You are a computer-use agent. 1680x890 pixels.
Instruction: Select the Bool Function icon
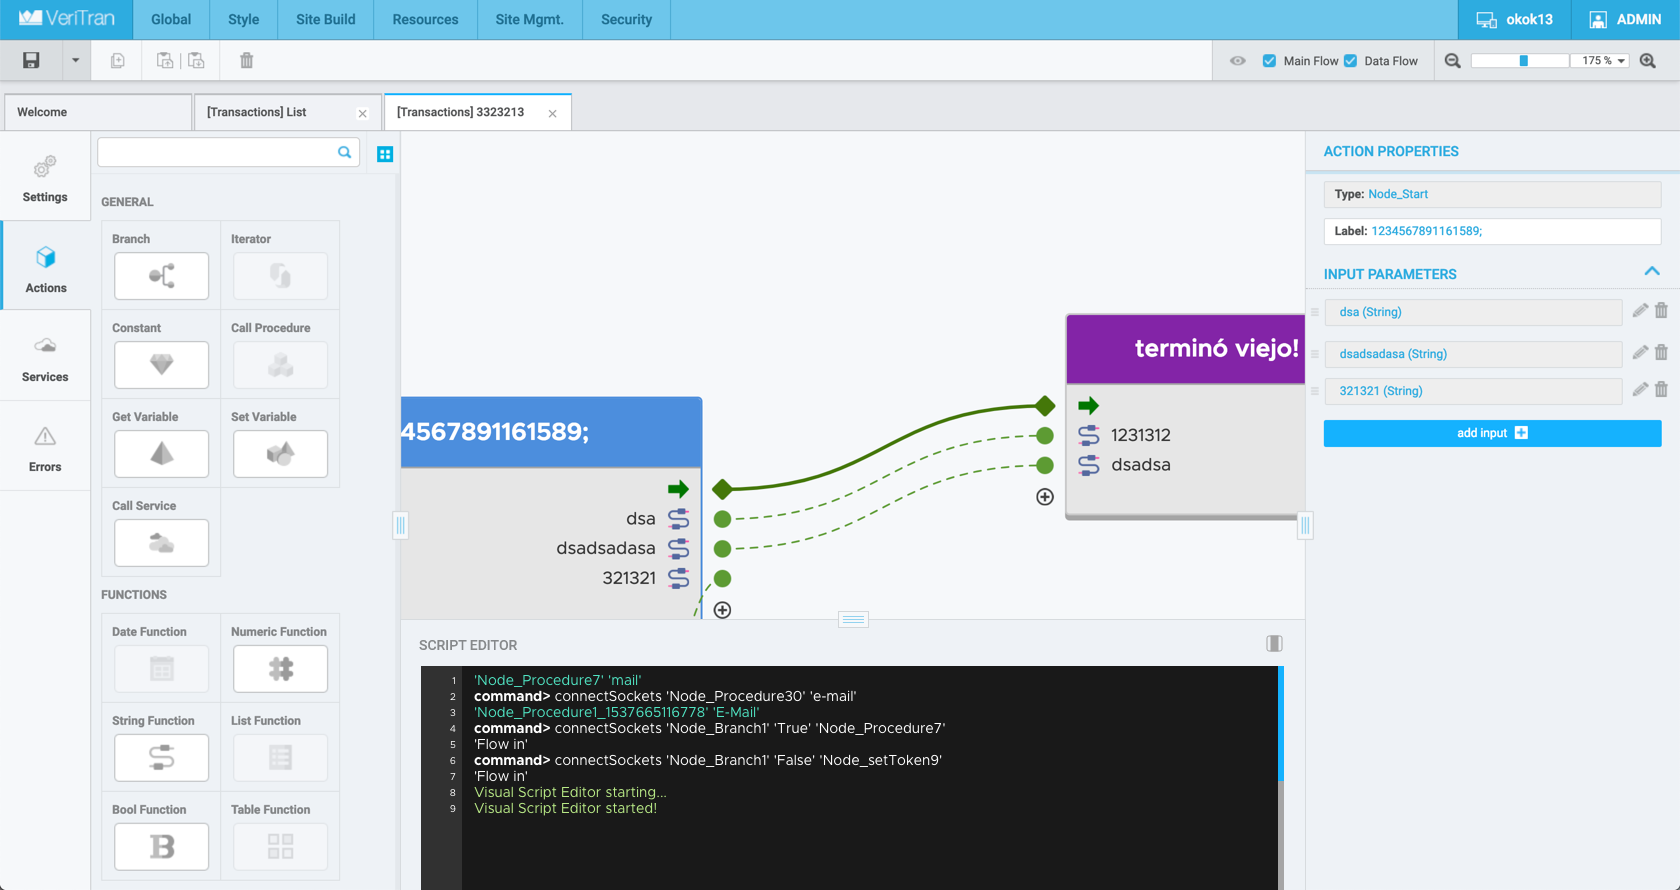click(x=161, y=847)
